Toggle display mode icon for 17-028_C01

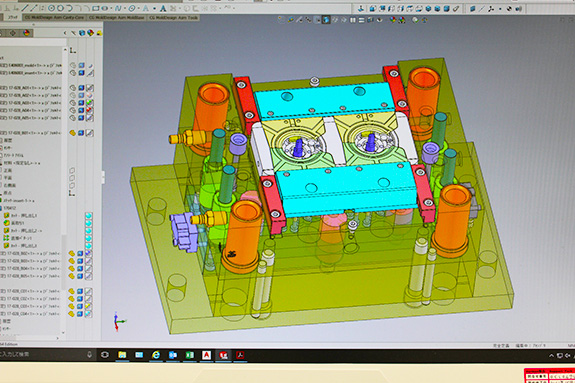coord(88,291)
